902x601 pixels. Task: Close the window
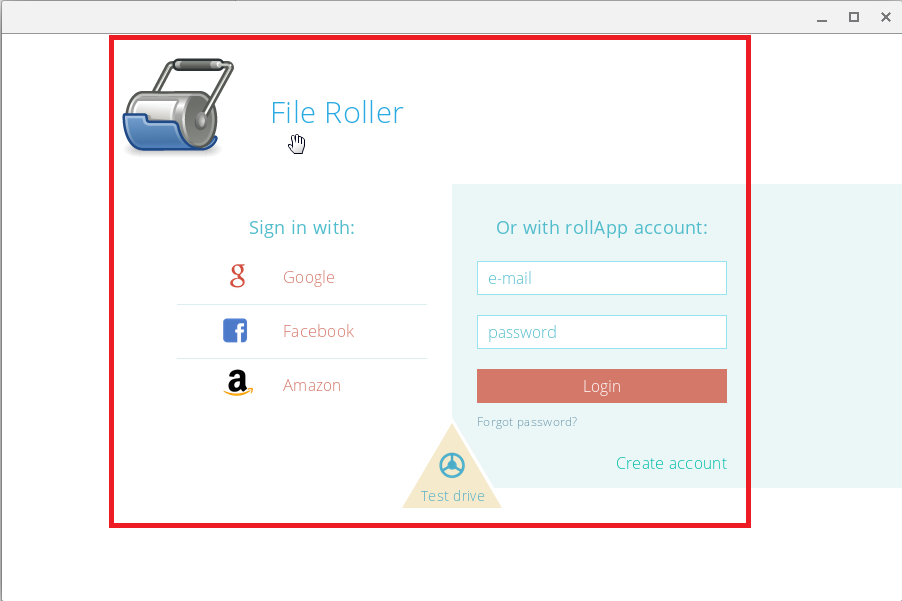pyautogui.click(x=886, y=17)
